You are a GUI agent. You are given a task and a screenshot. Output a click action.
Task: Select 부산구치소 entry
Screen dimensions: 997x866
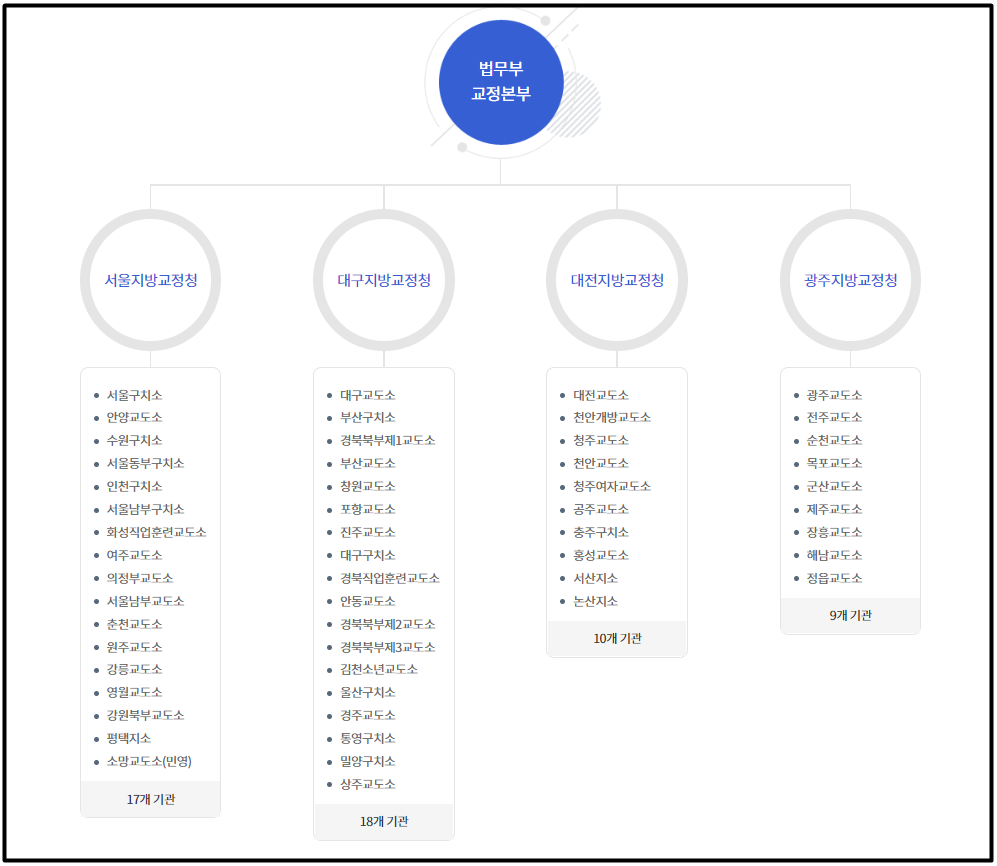click(368, 417)
